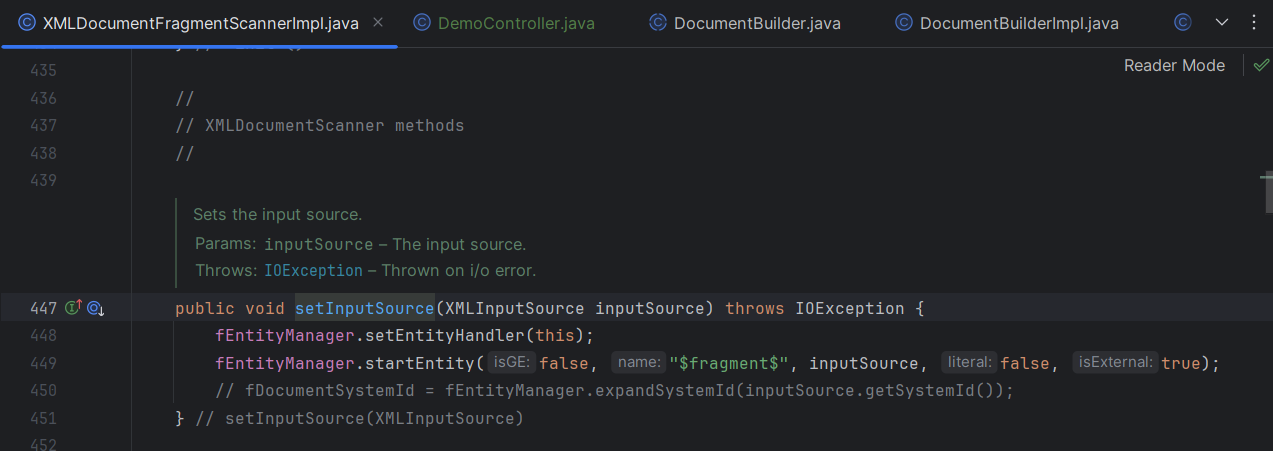Click the class icon on DocumentBuilder.java tab
Viewport: 1273px width, 451px height.
[x=658, y=22]
